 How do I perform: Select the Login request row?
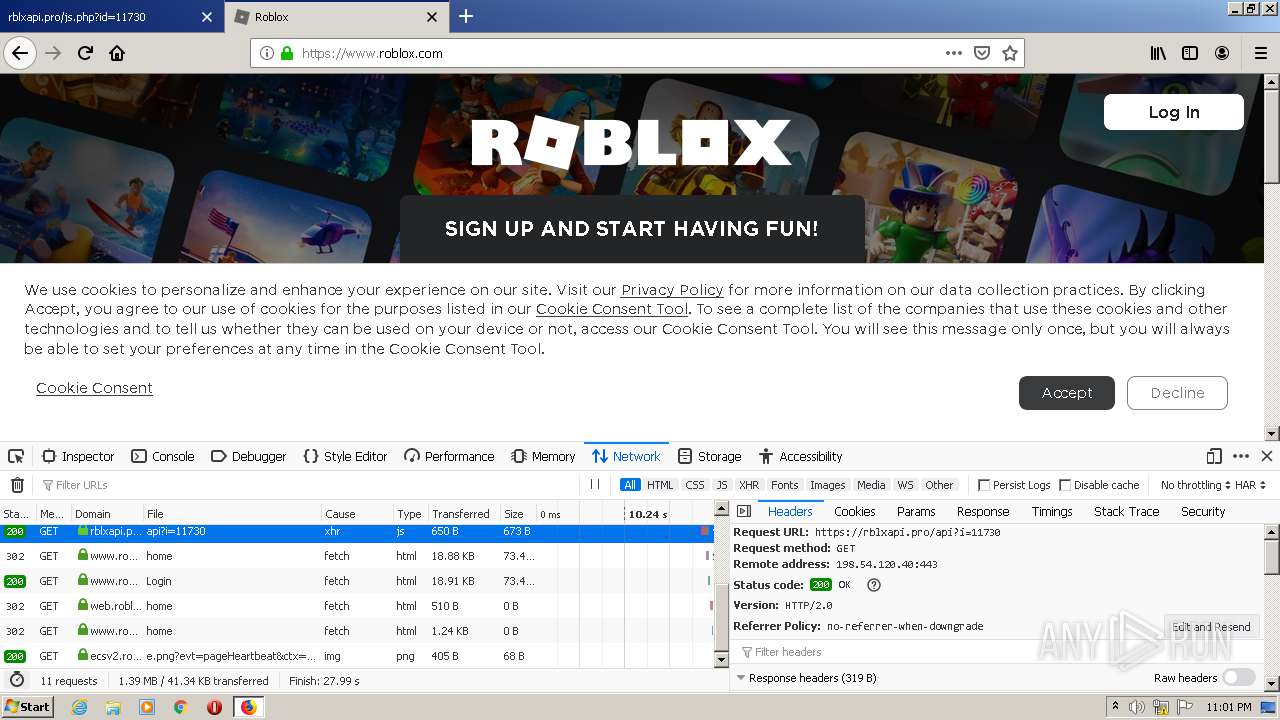click(357, 581)
